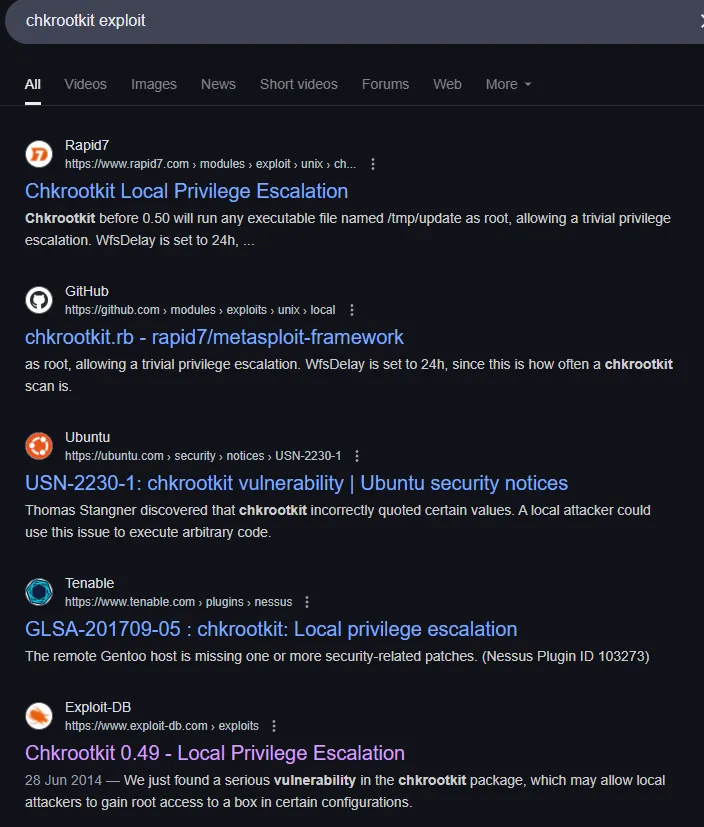Click the Tenable site favicon
Screen dimensions: 704x827
(39, 592)
